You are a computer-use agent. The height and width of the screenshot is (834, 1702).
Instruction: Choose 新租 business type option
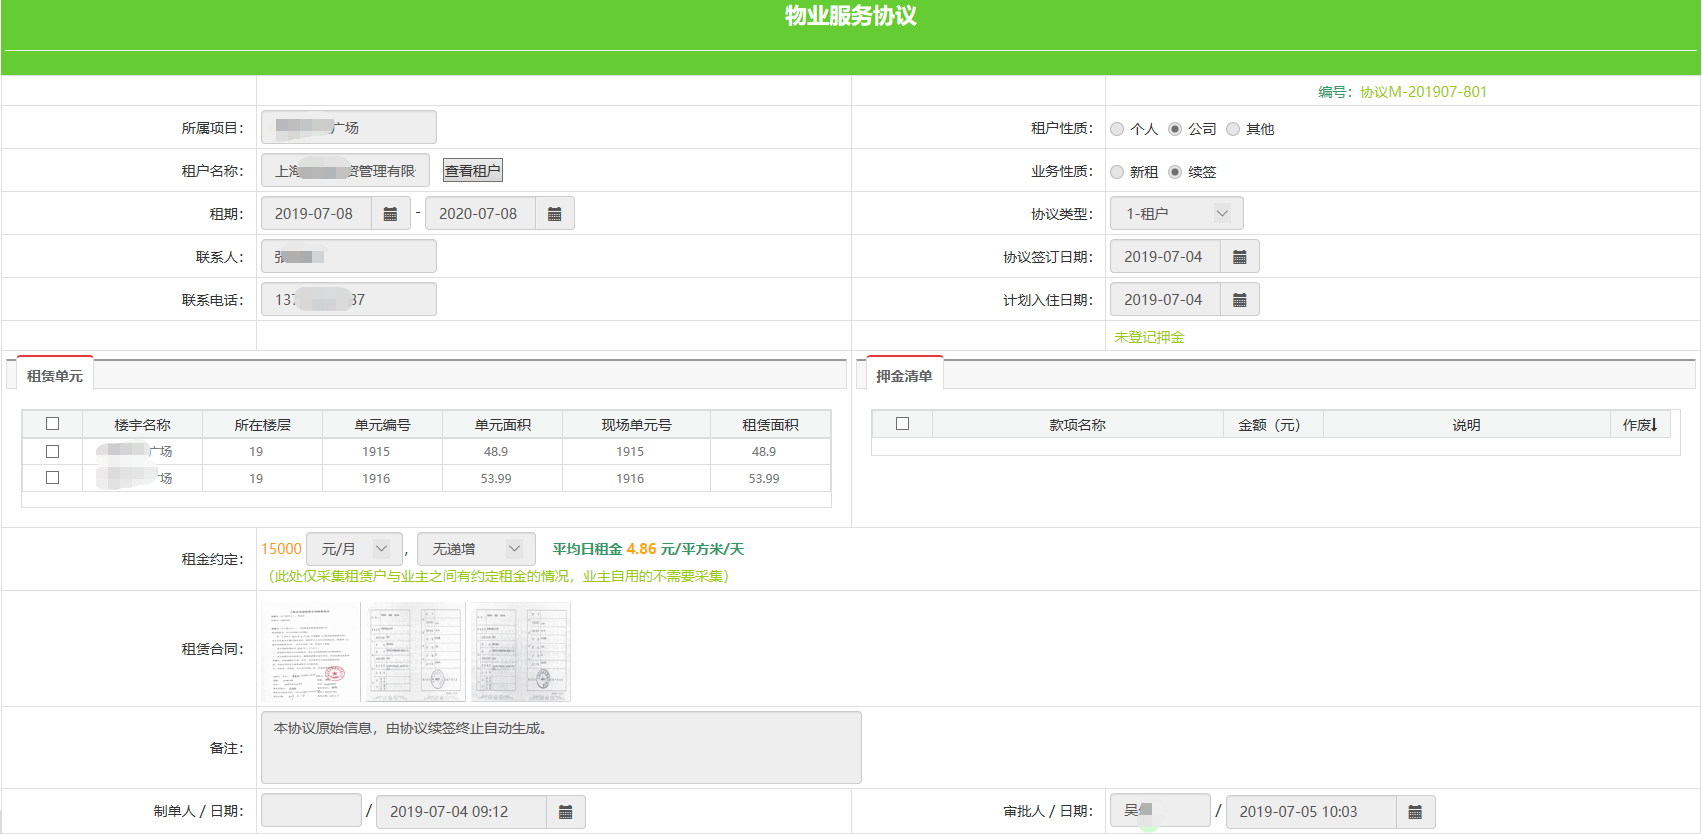tap(1117, 172)
